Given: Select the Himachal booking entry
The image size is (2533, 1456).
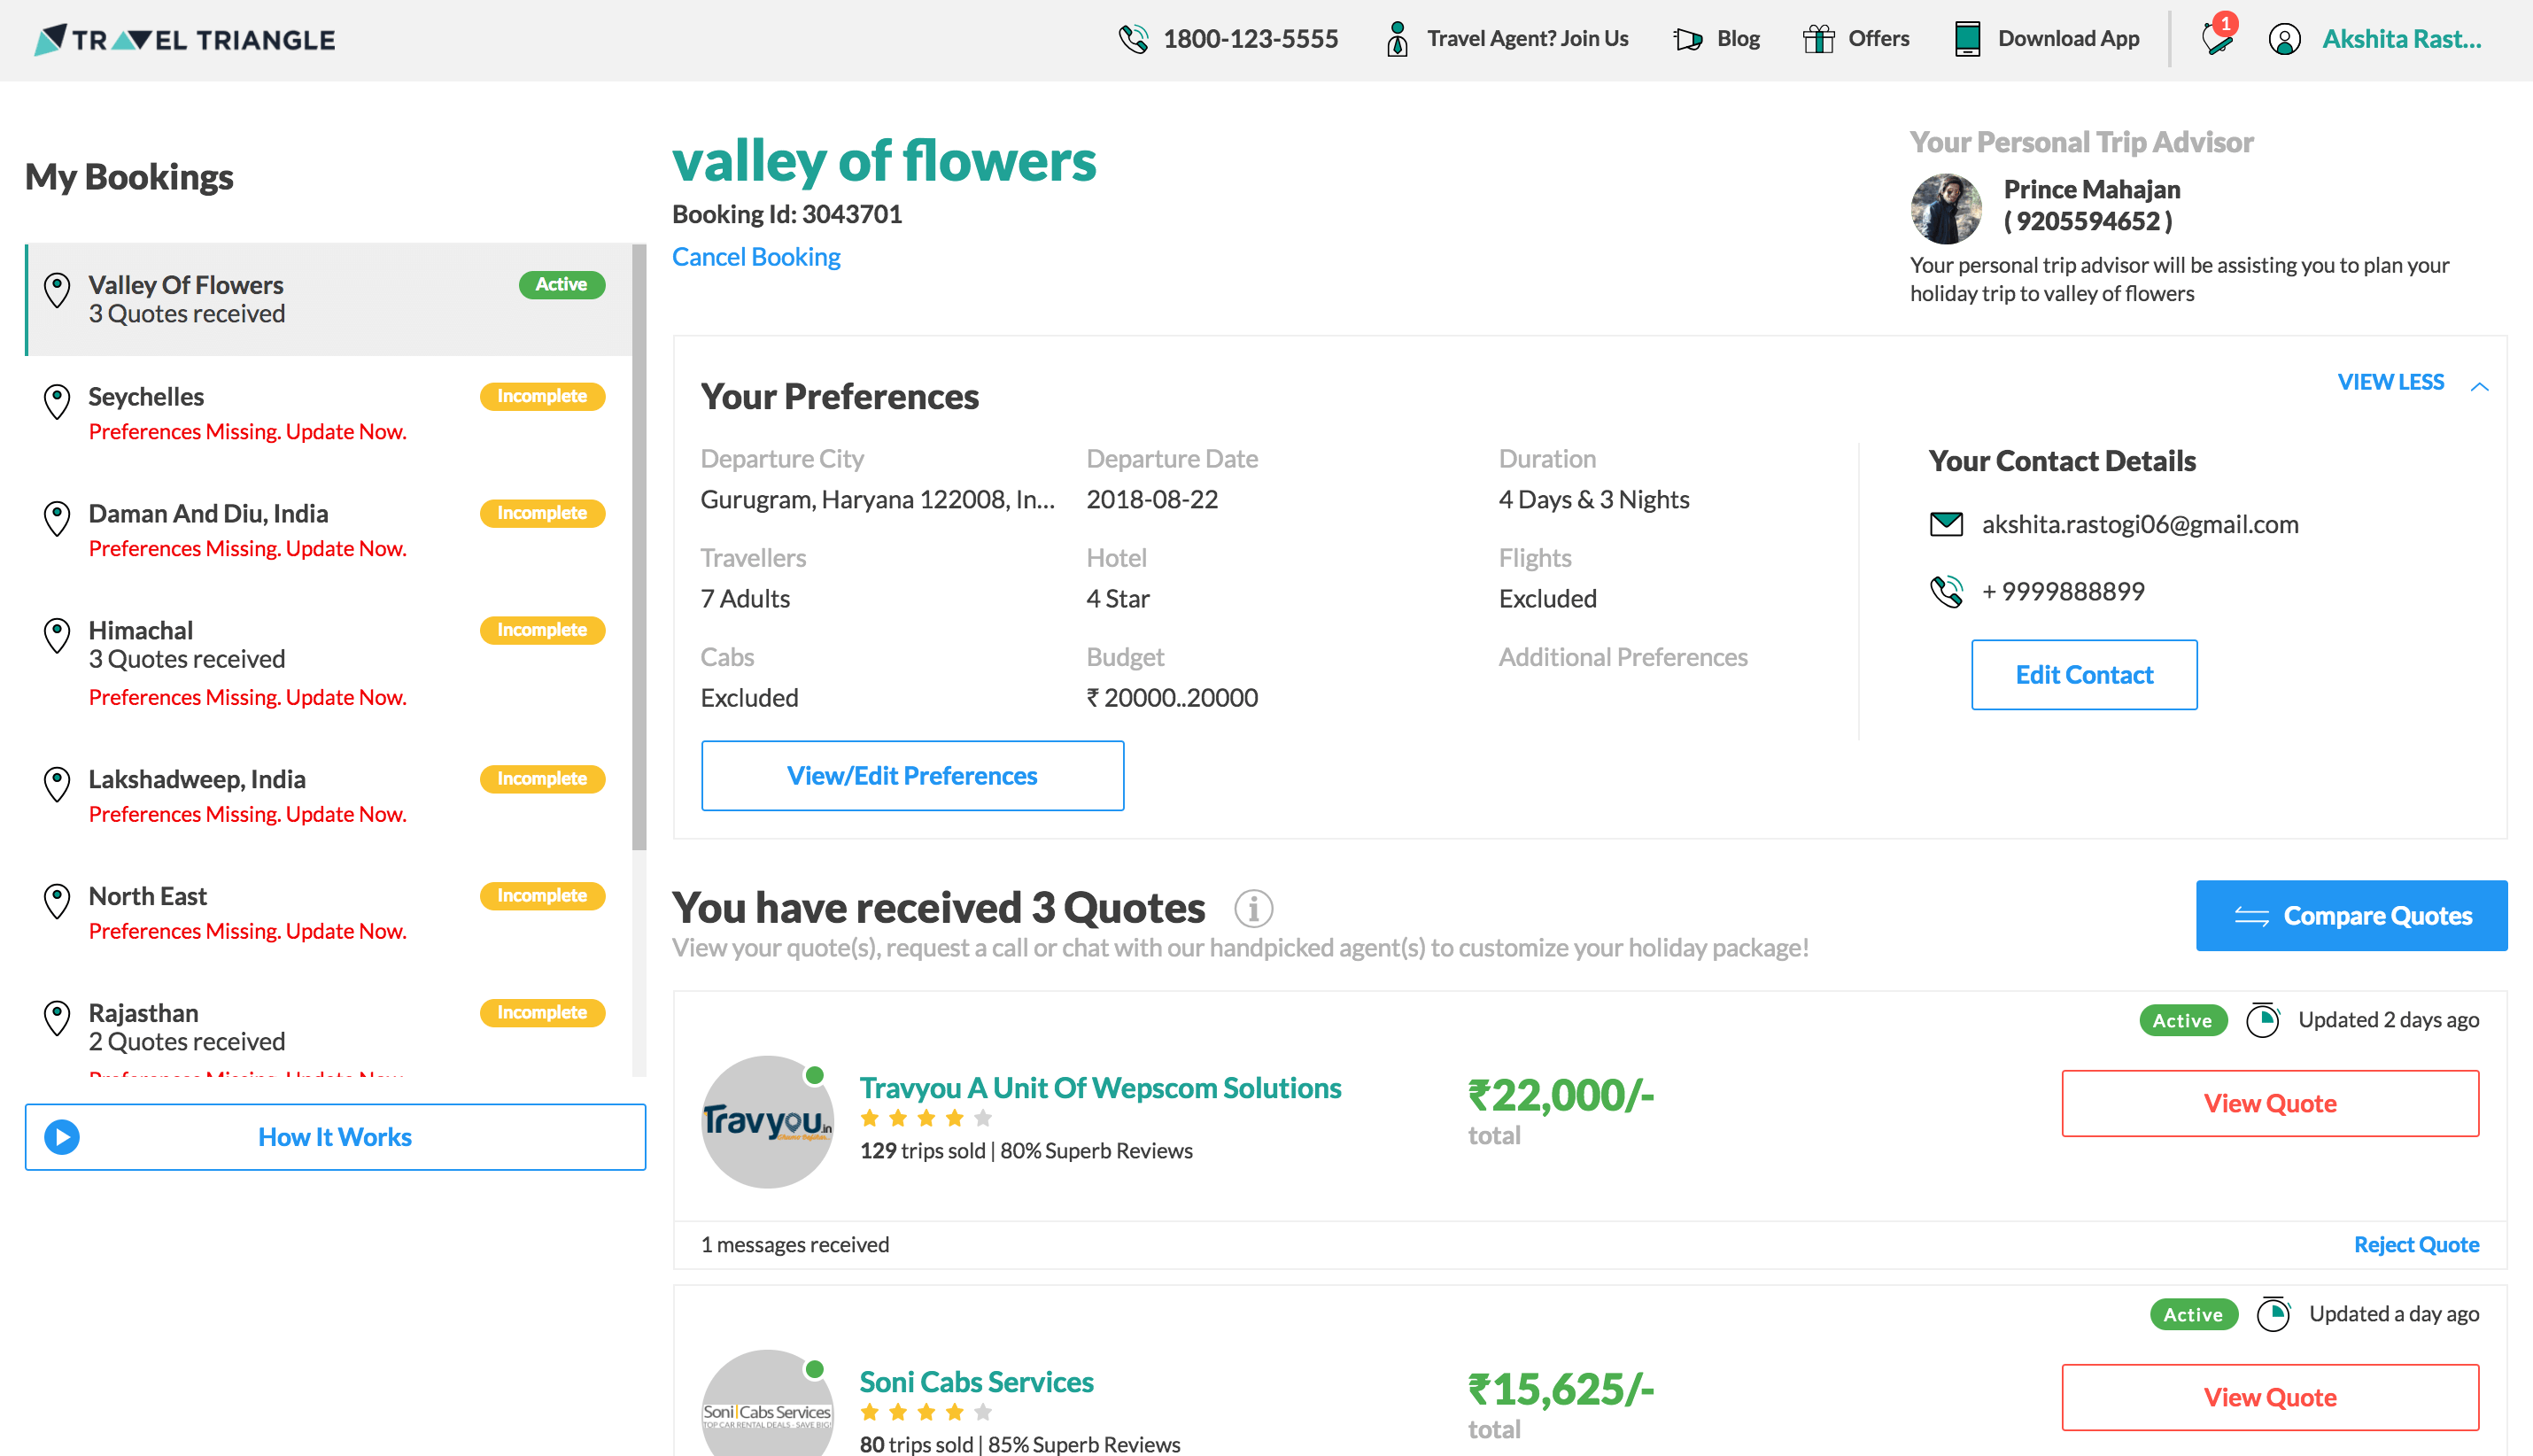Looking at the screenshot, I should pyautogui.click(x=141, y=631).
